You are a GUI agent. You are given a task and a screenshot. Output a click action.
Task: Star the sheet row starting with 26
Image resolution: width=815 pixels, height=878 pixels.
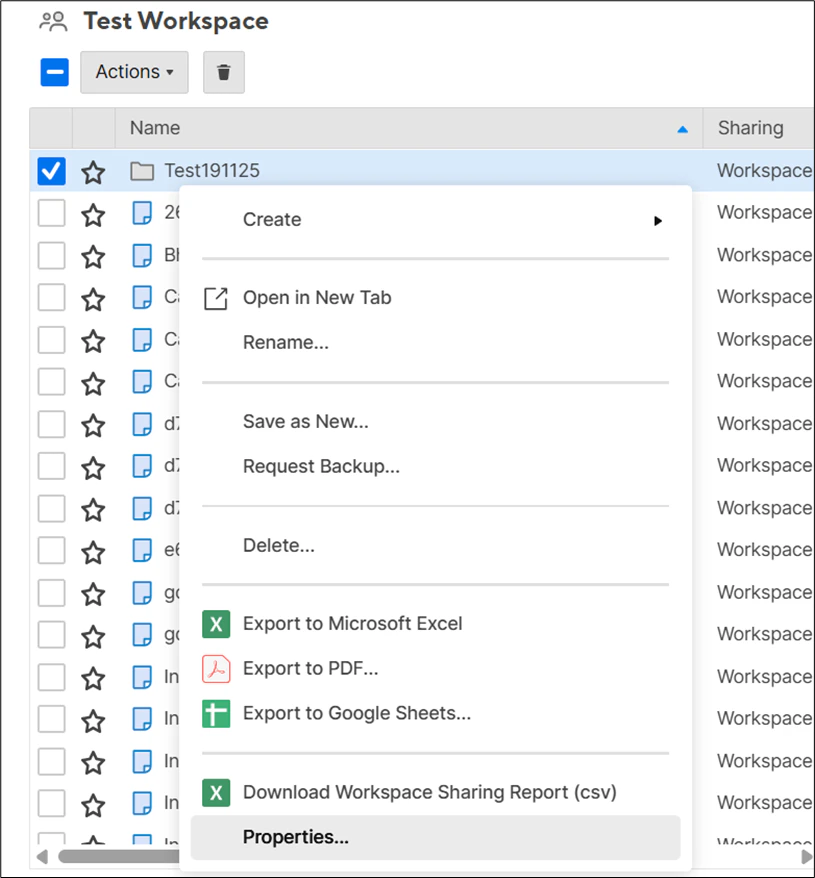click(93, 214)
